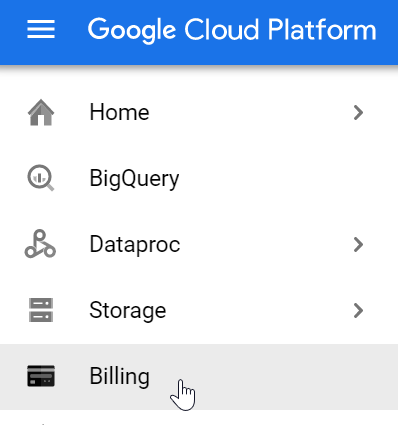This screenshot has height=425, width=398.
Task: Select the BigQuery magnifier icon
Action: 41,178
